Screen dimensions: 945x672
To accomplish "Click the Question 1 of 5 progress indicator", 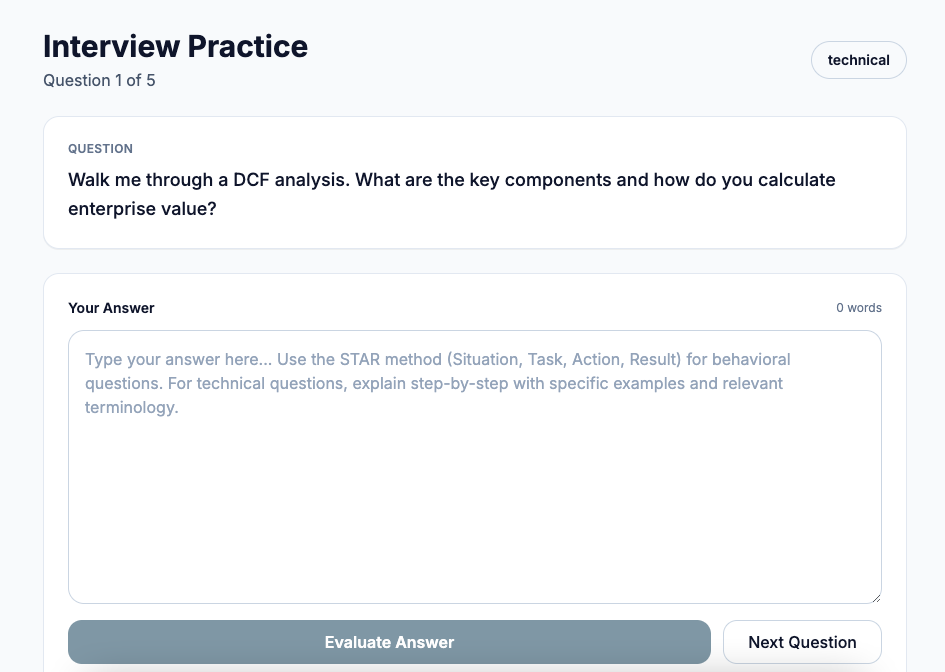I will point(99,80).
